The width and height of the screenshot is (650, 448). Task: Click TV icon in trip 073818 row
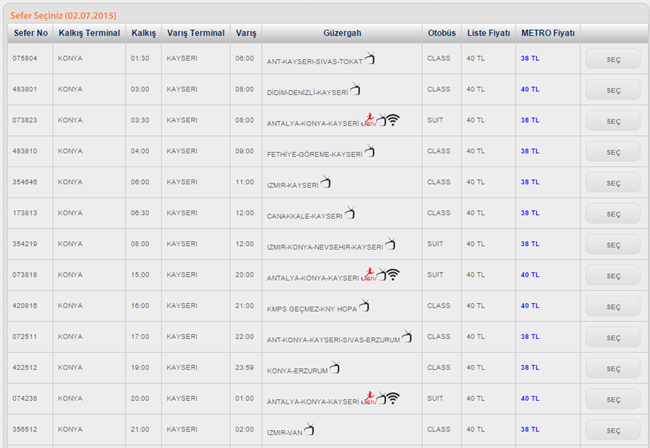pyautogui.click(x=381, y=275)
